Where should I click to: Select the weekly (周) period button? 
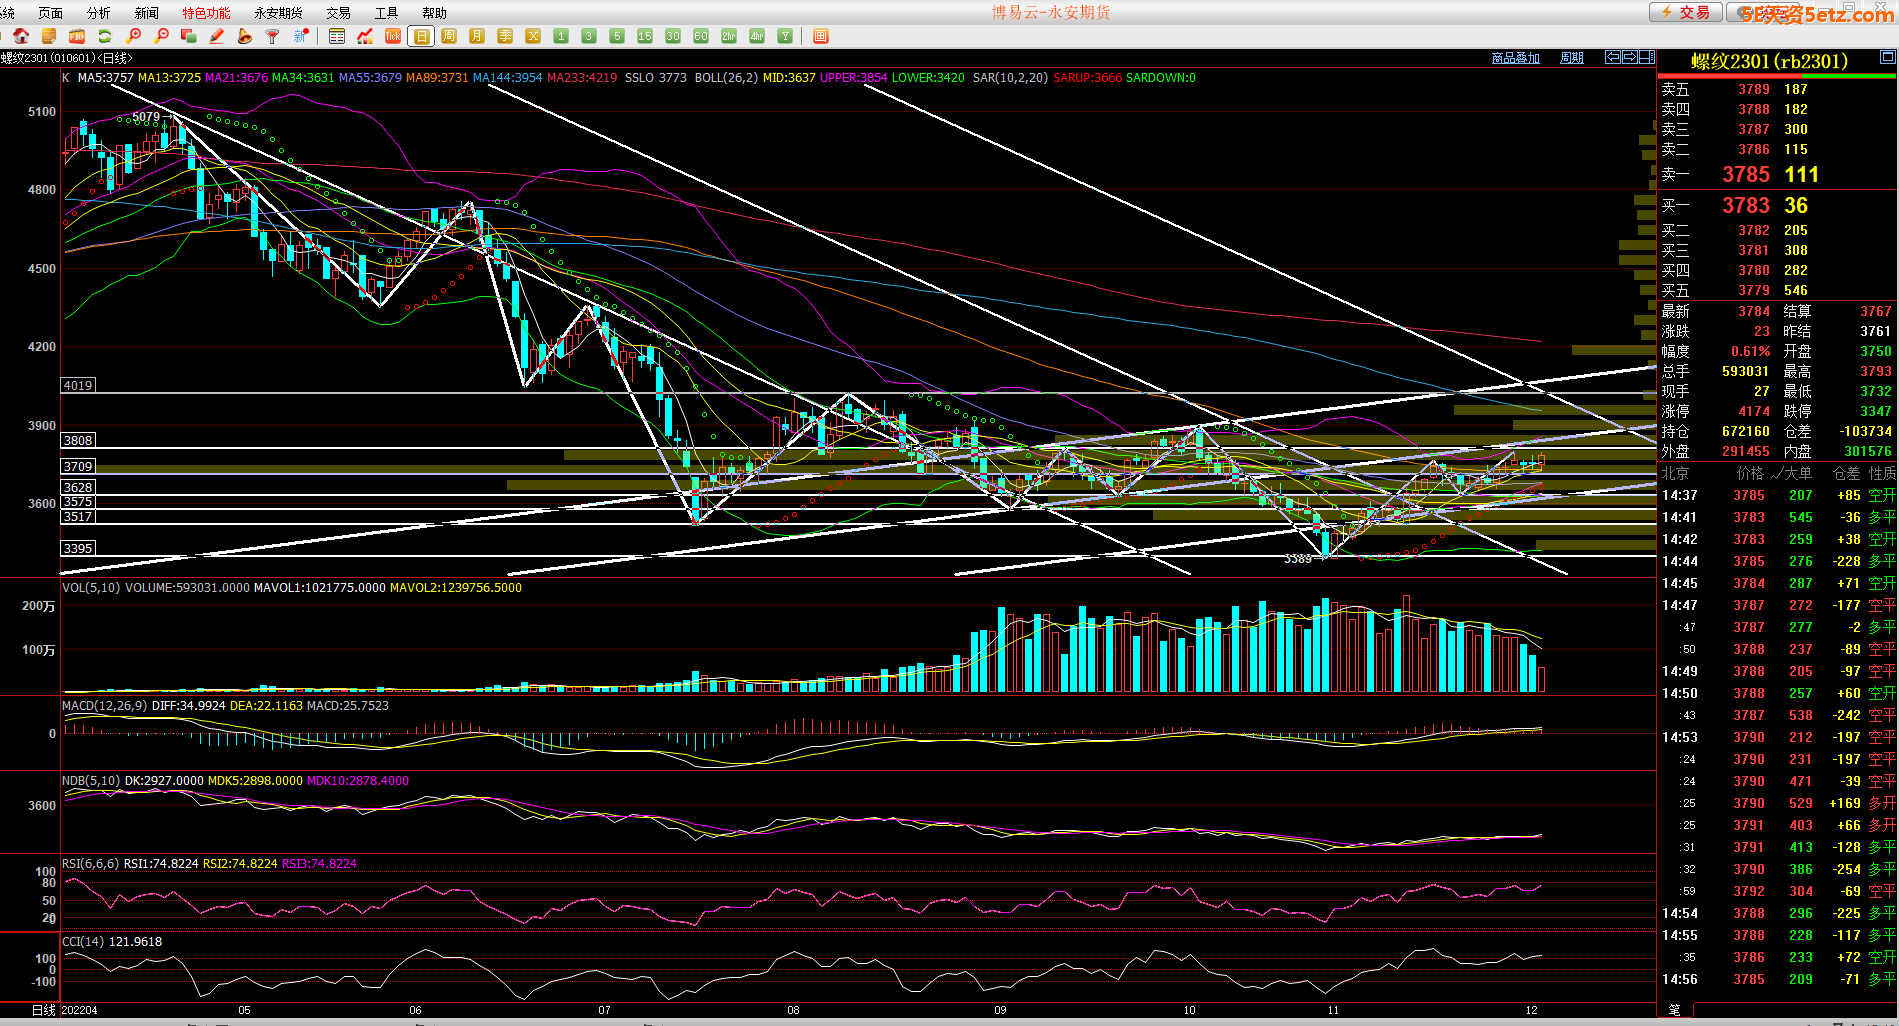tap(449, 36)
